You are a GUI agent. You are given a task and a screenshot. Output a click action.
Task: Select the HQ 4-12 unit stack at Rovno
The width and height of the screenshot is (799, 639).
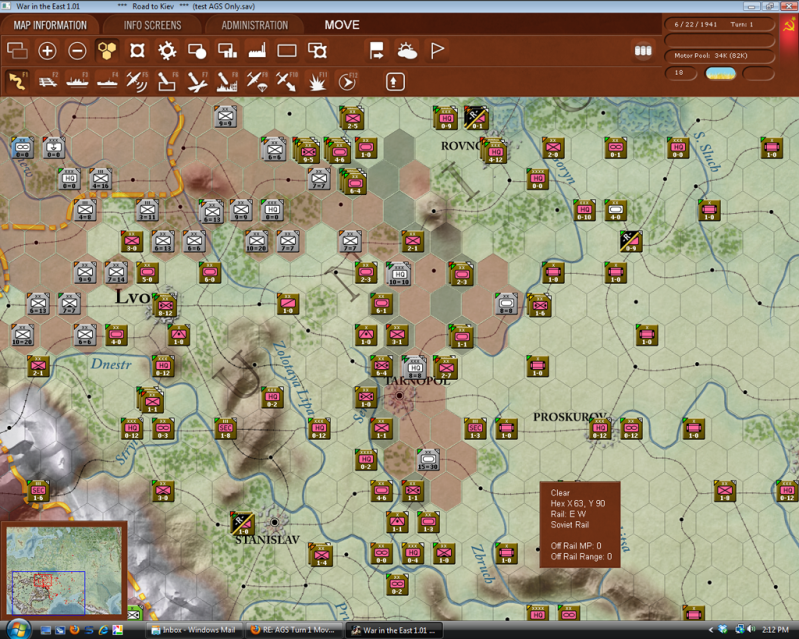click(x=495, y=151)
